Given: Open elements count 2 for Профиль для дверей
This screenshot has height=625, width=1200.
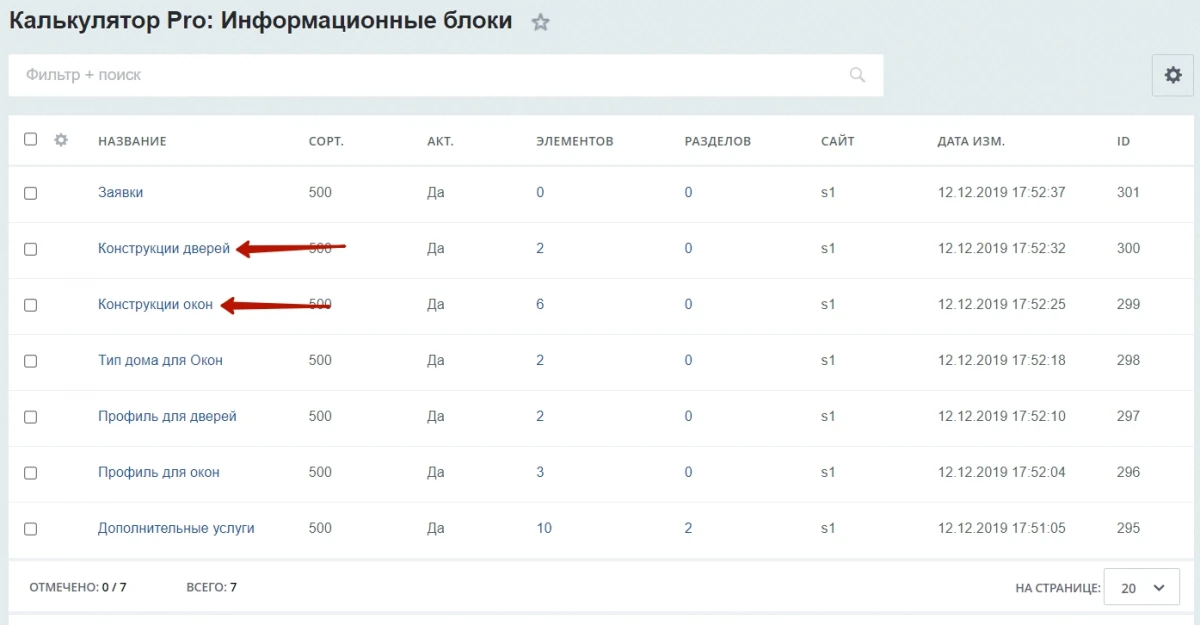Looking at the screenshot, I should click(540, 416).
